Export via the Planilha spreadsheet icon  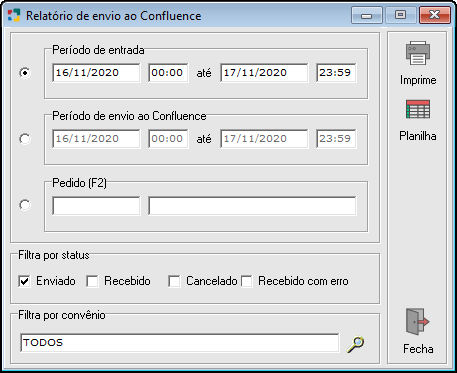coord(418,109)
